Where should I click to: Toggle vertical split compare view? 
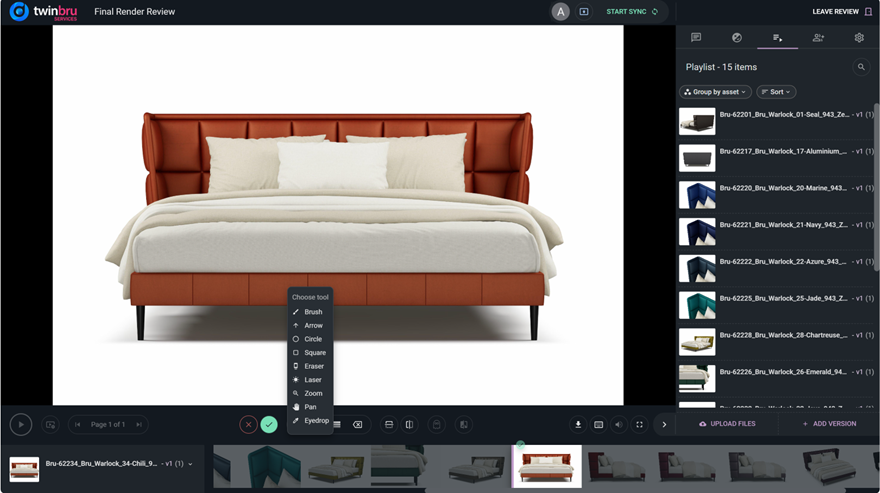click(410, 424)
